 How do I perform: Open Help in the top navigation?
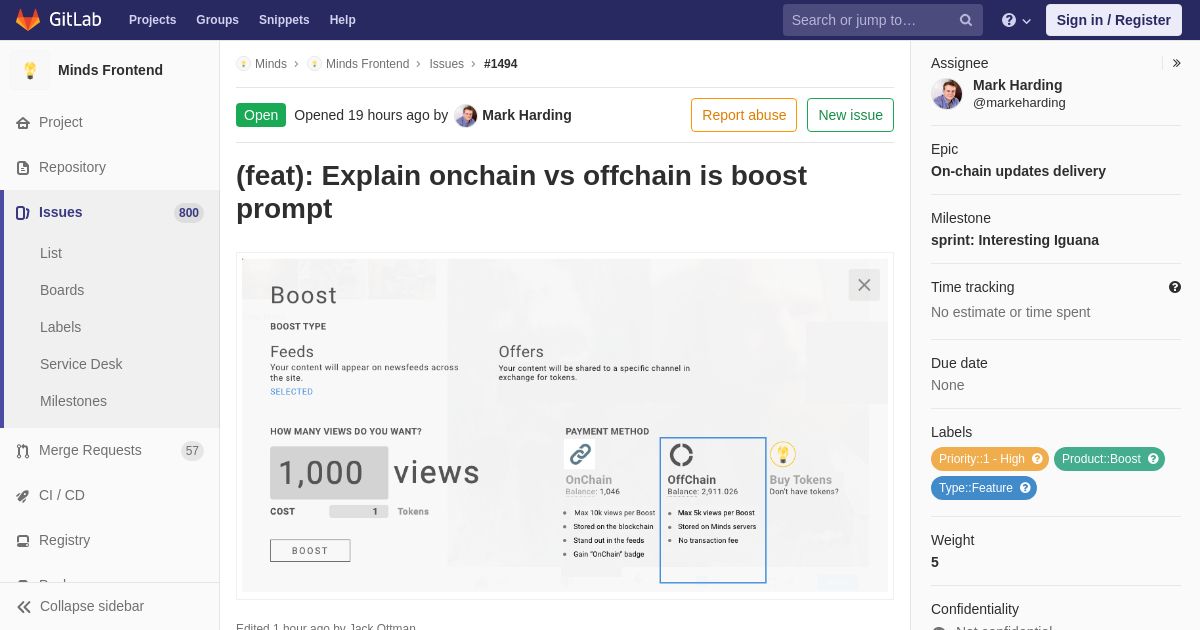click(343, 20)
